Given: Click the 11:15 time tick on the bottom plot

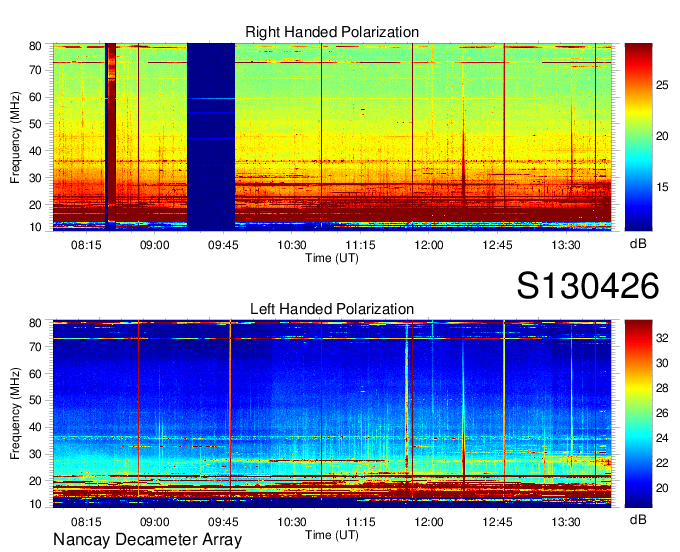Looking at the screenshot, I should pos(360,522).
